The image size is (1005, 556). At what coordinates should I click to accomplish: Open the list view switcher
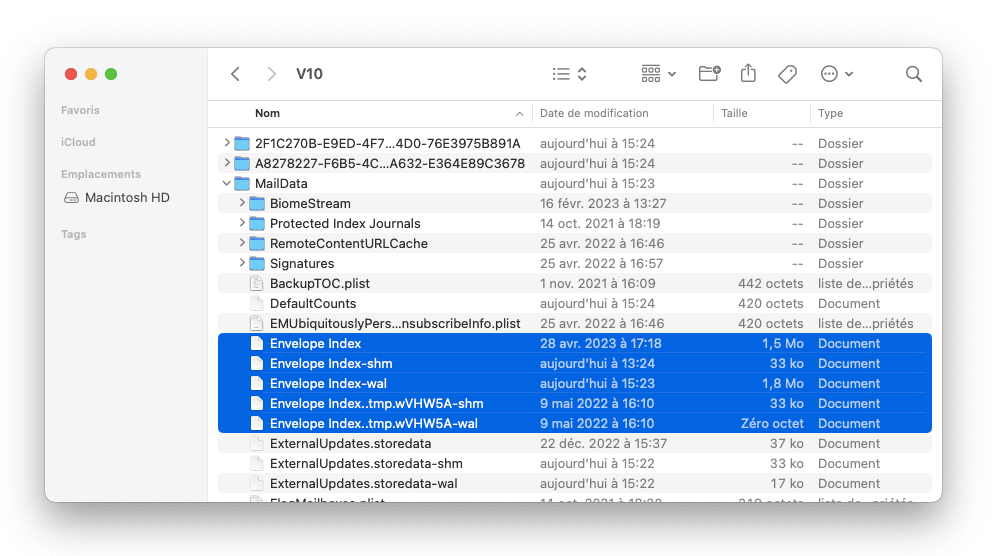point(569,74)
